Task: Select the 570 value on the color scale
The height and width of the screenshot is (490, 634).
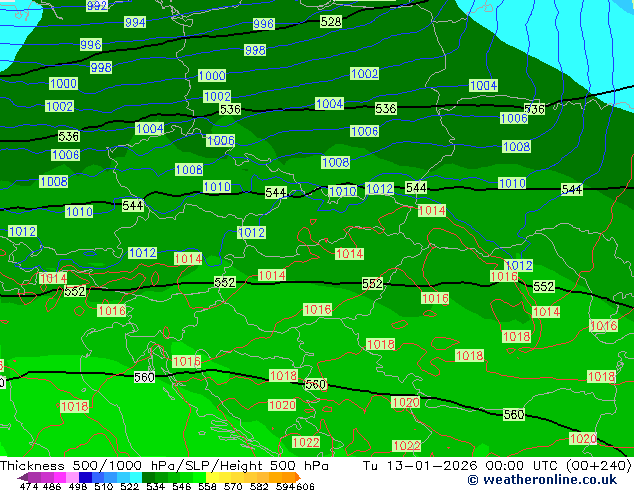Action: coord(231,486)
